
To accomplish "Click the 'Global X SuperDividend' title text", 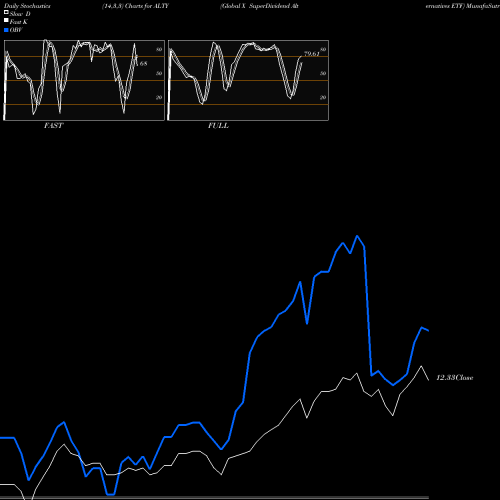I will coord(255,6).
